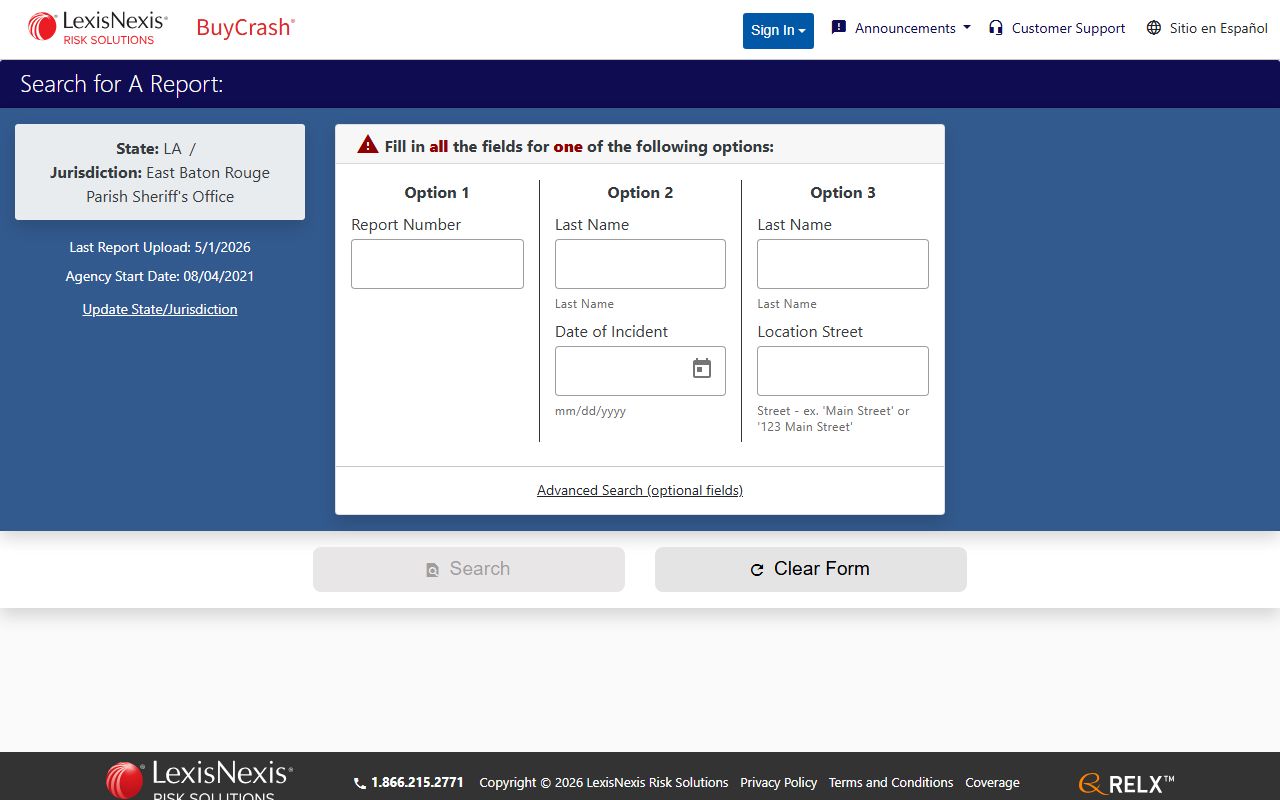The image size is (1280, 800).
Task: Click the 'mm/dd/yyyy' hint text
Action: click(590, 411)
